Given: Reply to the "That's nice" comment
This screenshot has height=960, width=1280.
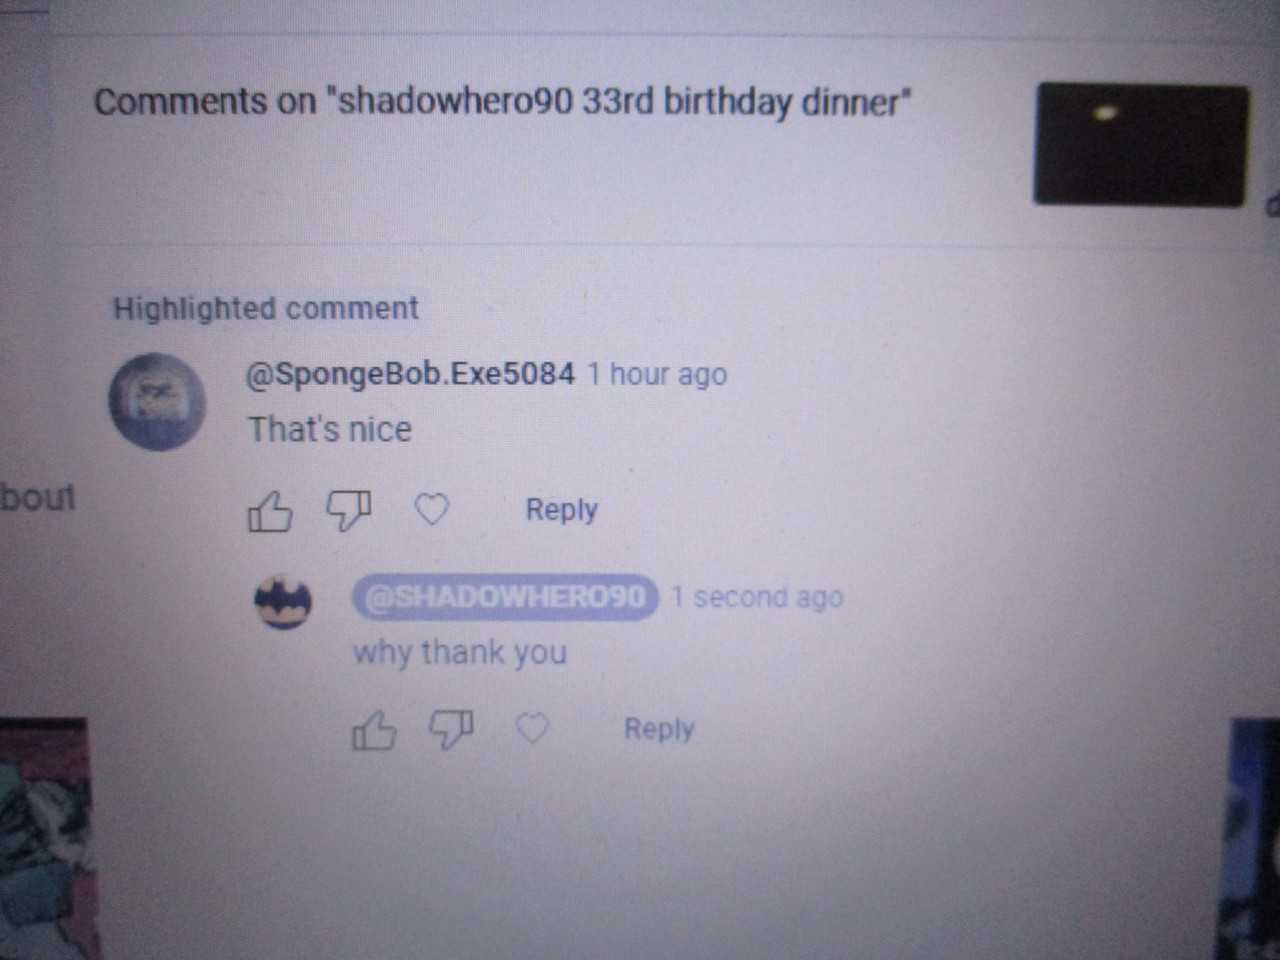Looking at the screenshot, I should [561, 510].
